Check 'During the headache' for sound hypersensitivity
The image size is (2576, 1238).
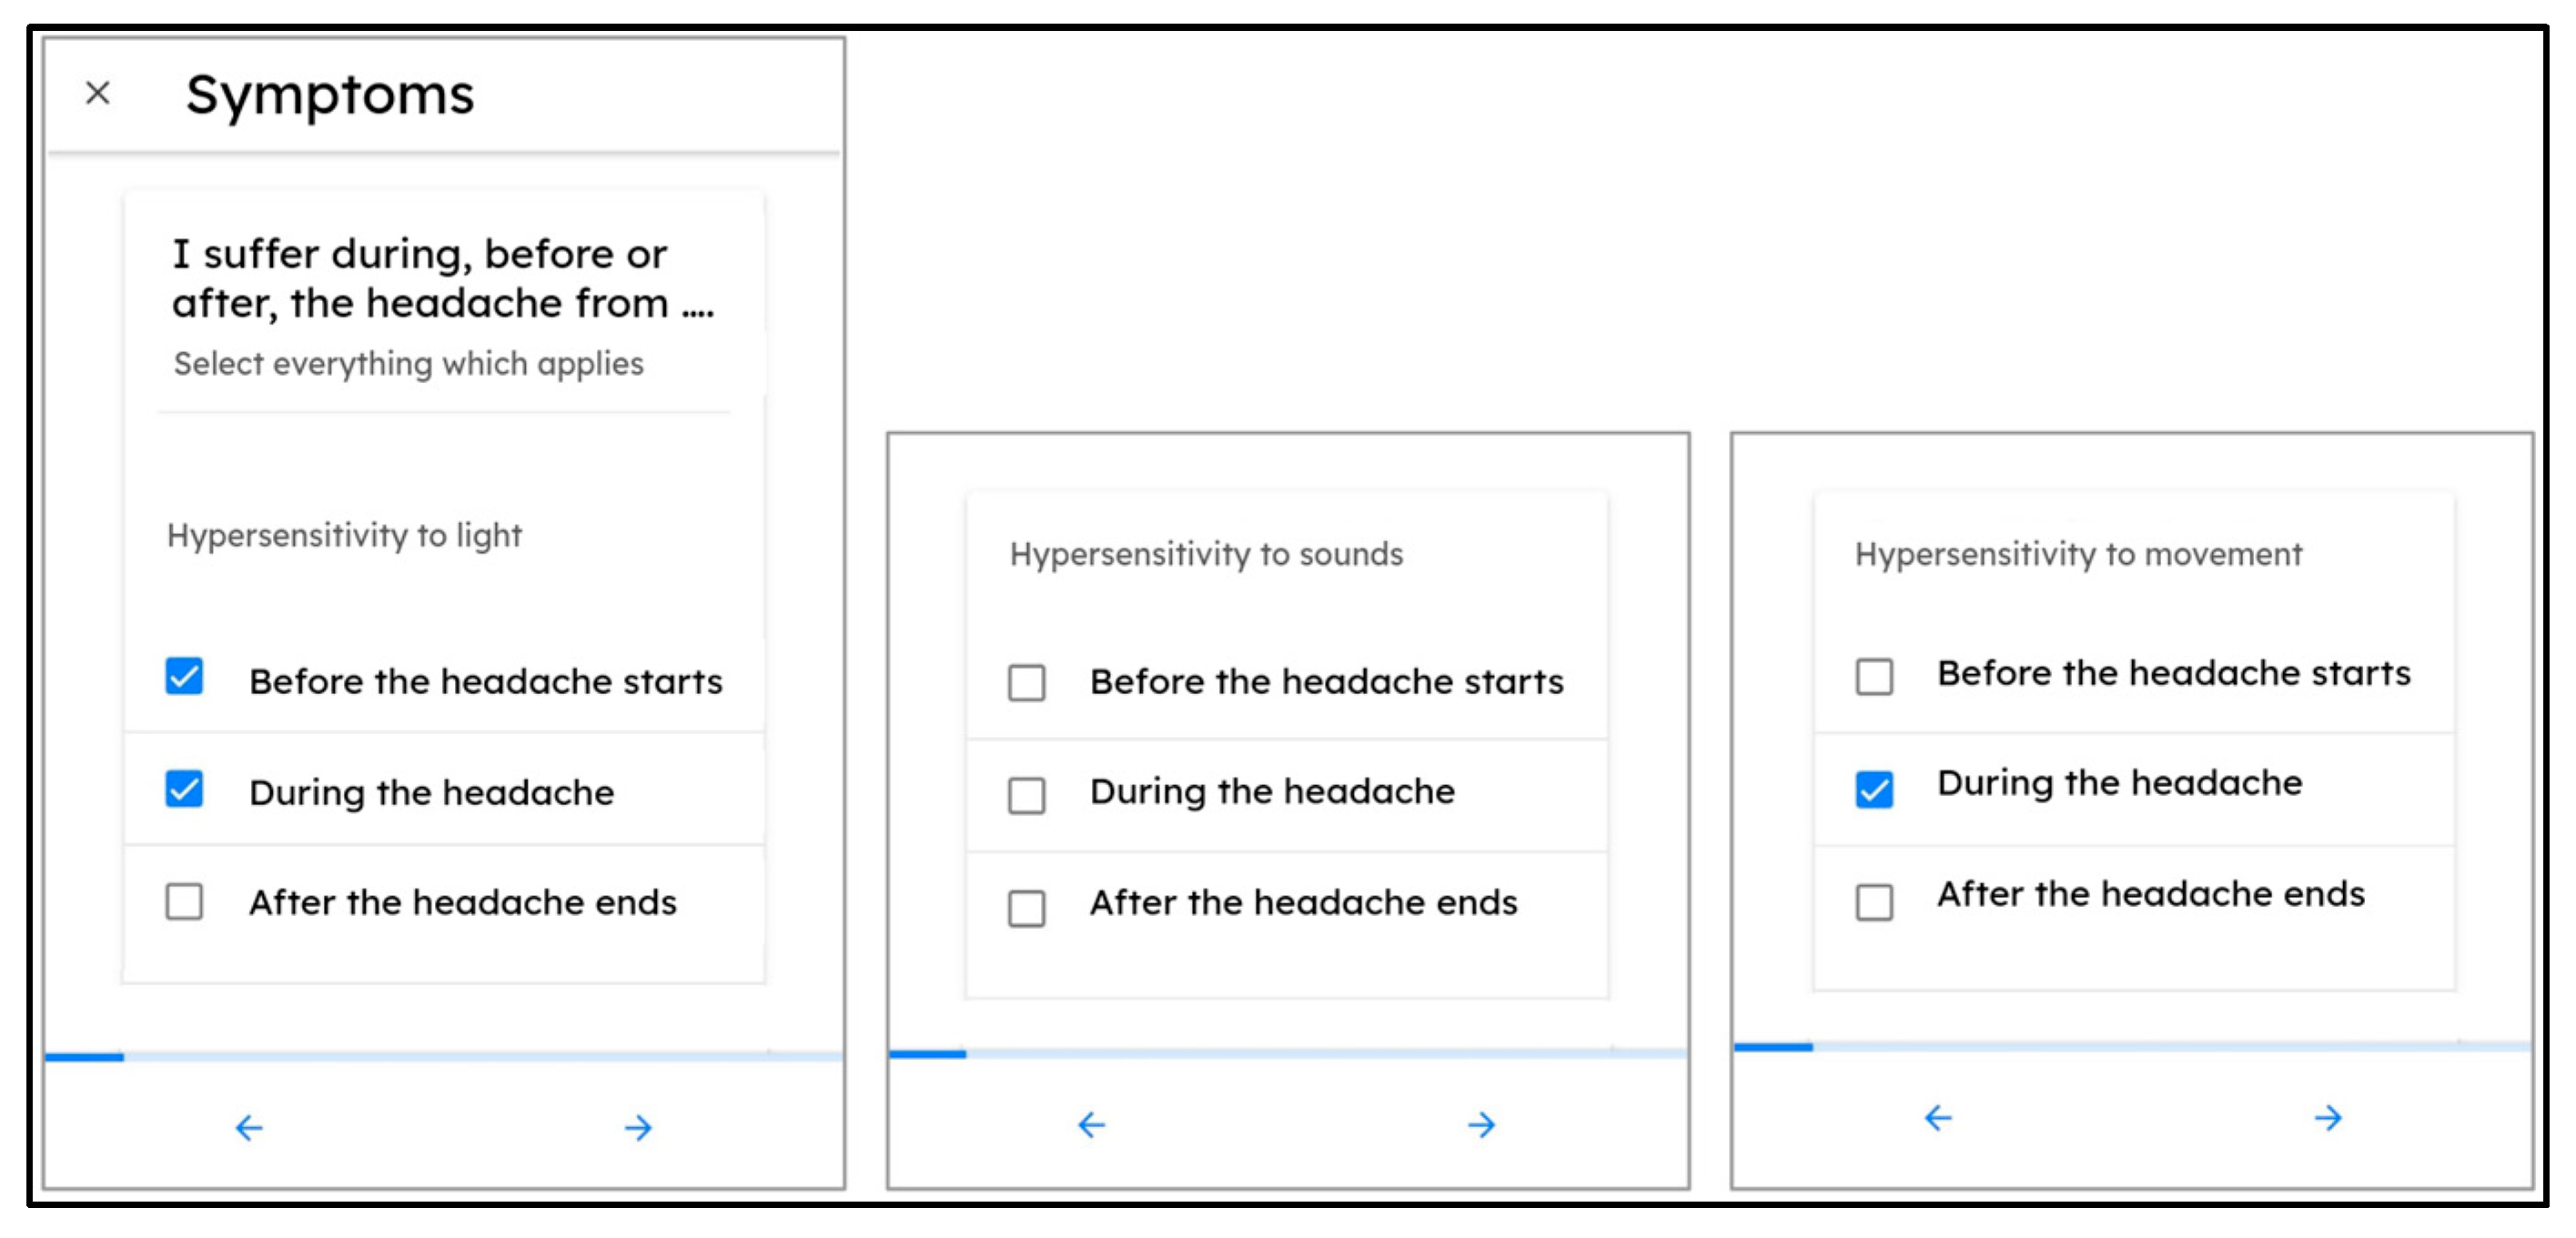pyautogui.click(x=1026, y=795)
